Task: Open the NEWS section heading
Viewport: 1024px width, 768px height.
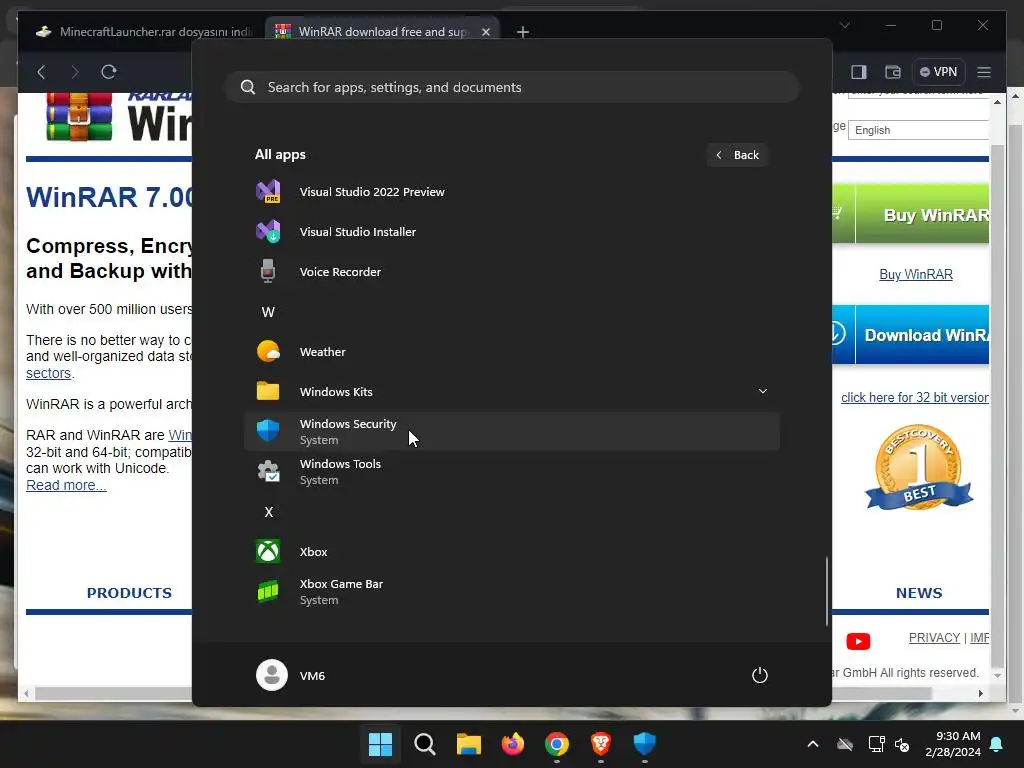Action: (919, 593)
